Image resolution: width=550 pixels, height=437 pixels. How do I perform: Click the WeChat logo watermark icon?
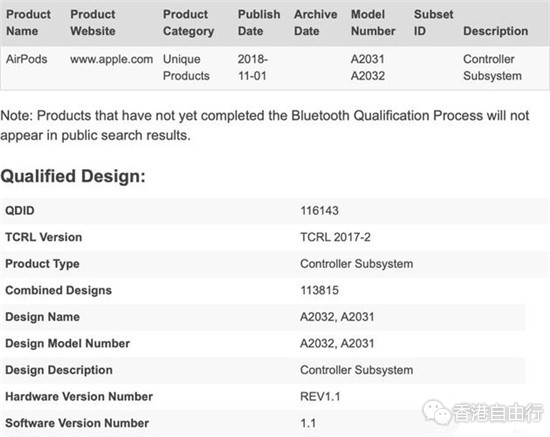point(436,412)
